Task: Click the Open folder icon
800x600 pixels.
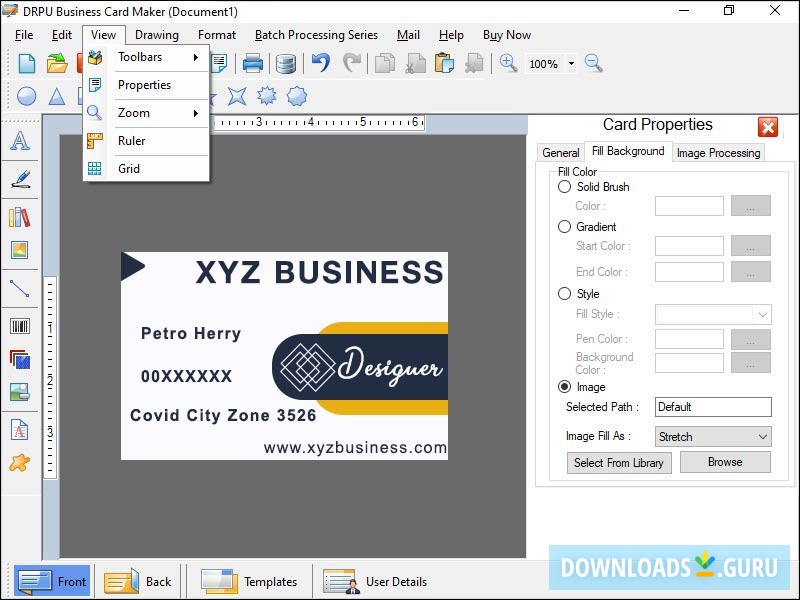Action: tap(57, 64)
